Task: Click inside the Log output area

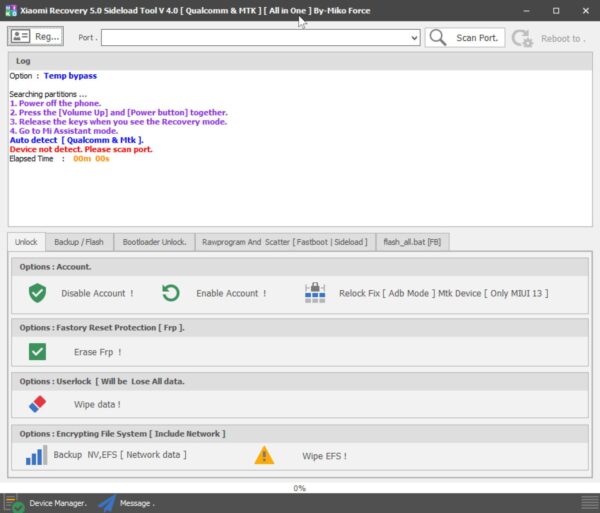Action: [300, 190]
